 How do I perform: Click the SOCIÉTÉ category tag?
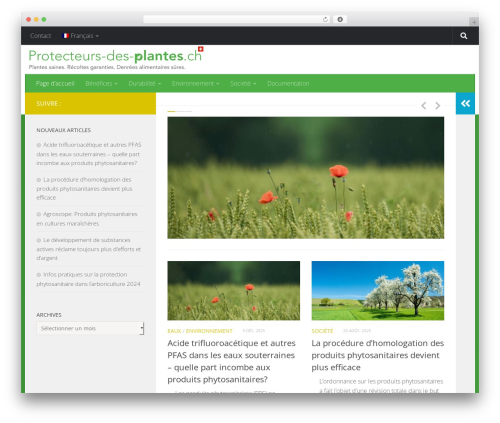click(322, 331)
